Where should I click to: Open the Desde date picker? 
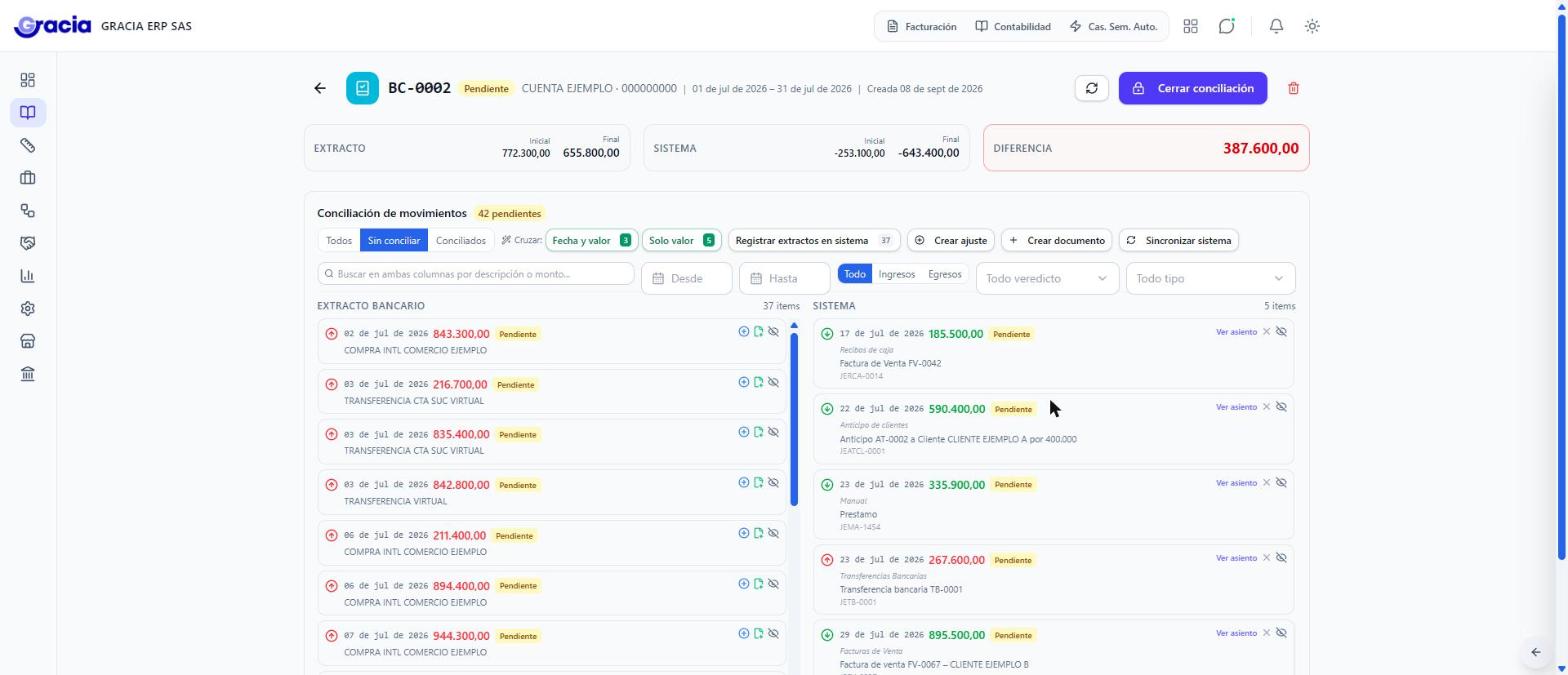tap(687, 278)
